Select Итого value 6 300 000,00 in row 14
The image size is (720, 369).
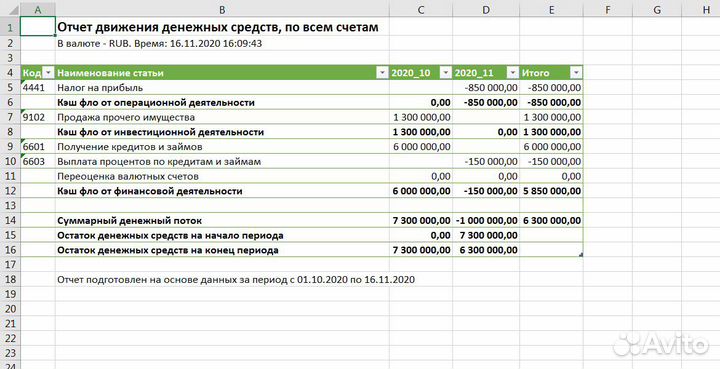point(551,220)
